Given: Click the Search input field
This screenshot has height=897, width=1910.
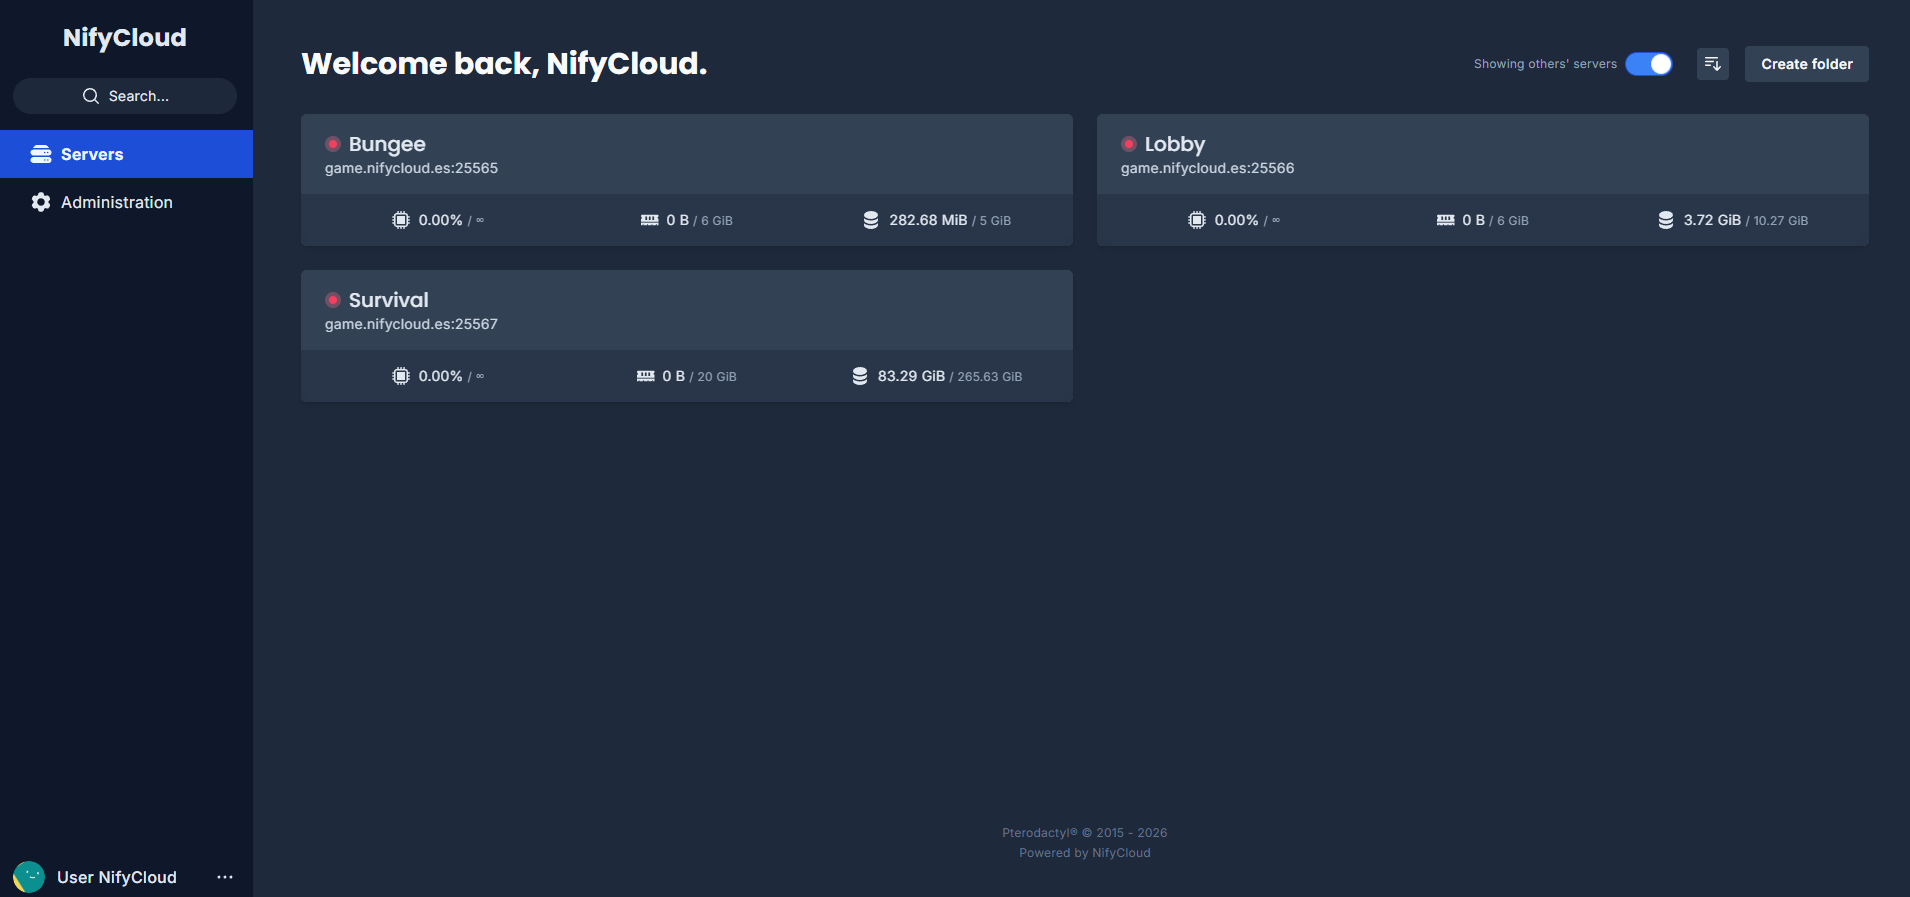Looking at the screenshot, I should 125,96.
